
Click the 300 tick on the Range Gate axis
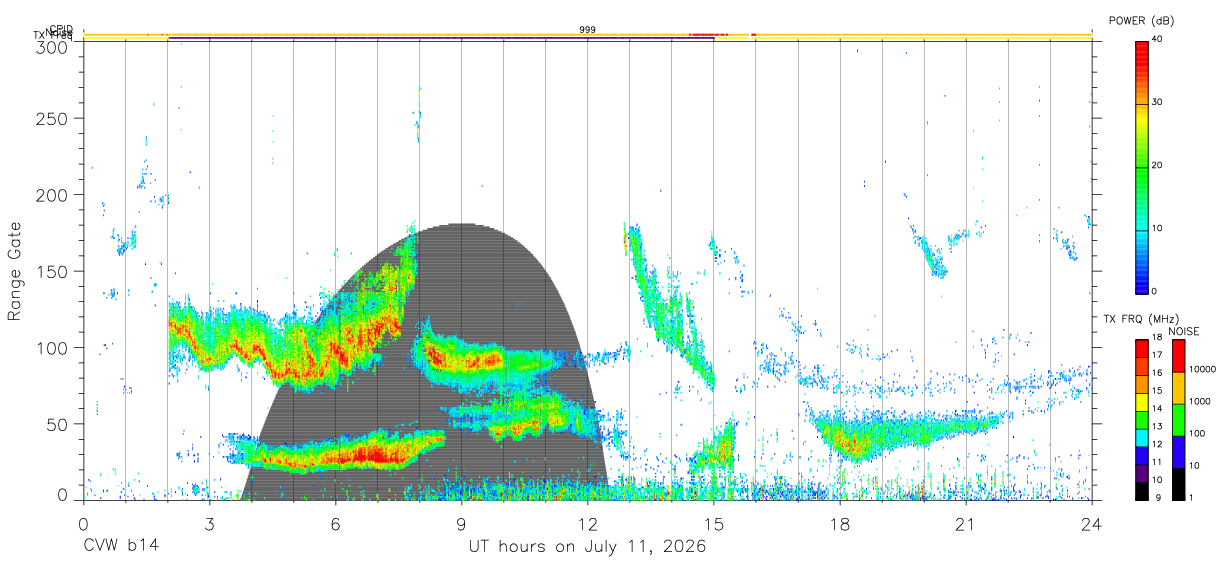pos(54,46)
